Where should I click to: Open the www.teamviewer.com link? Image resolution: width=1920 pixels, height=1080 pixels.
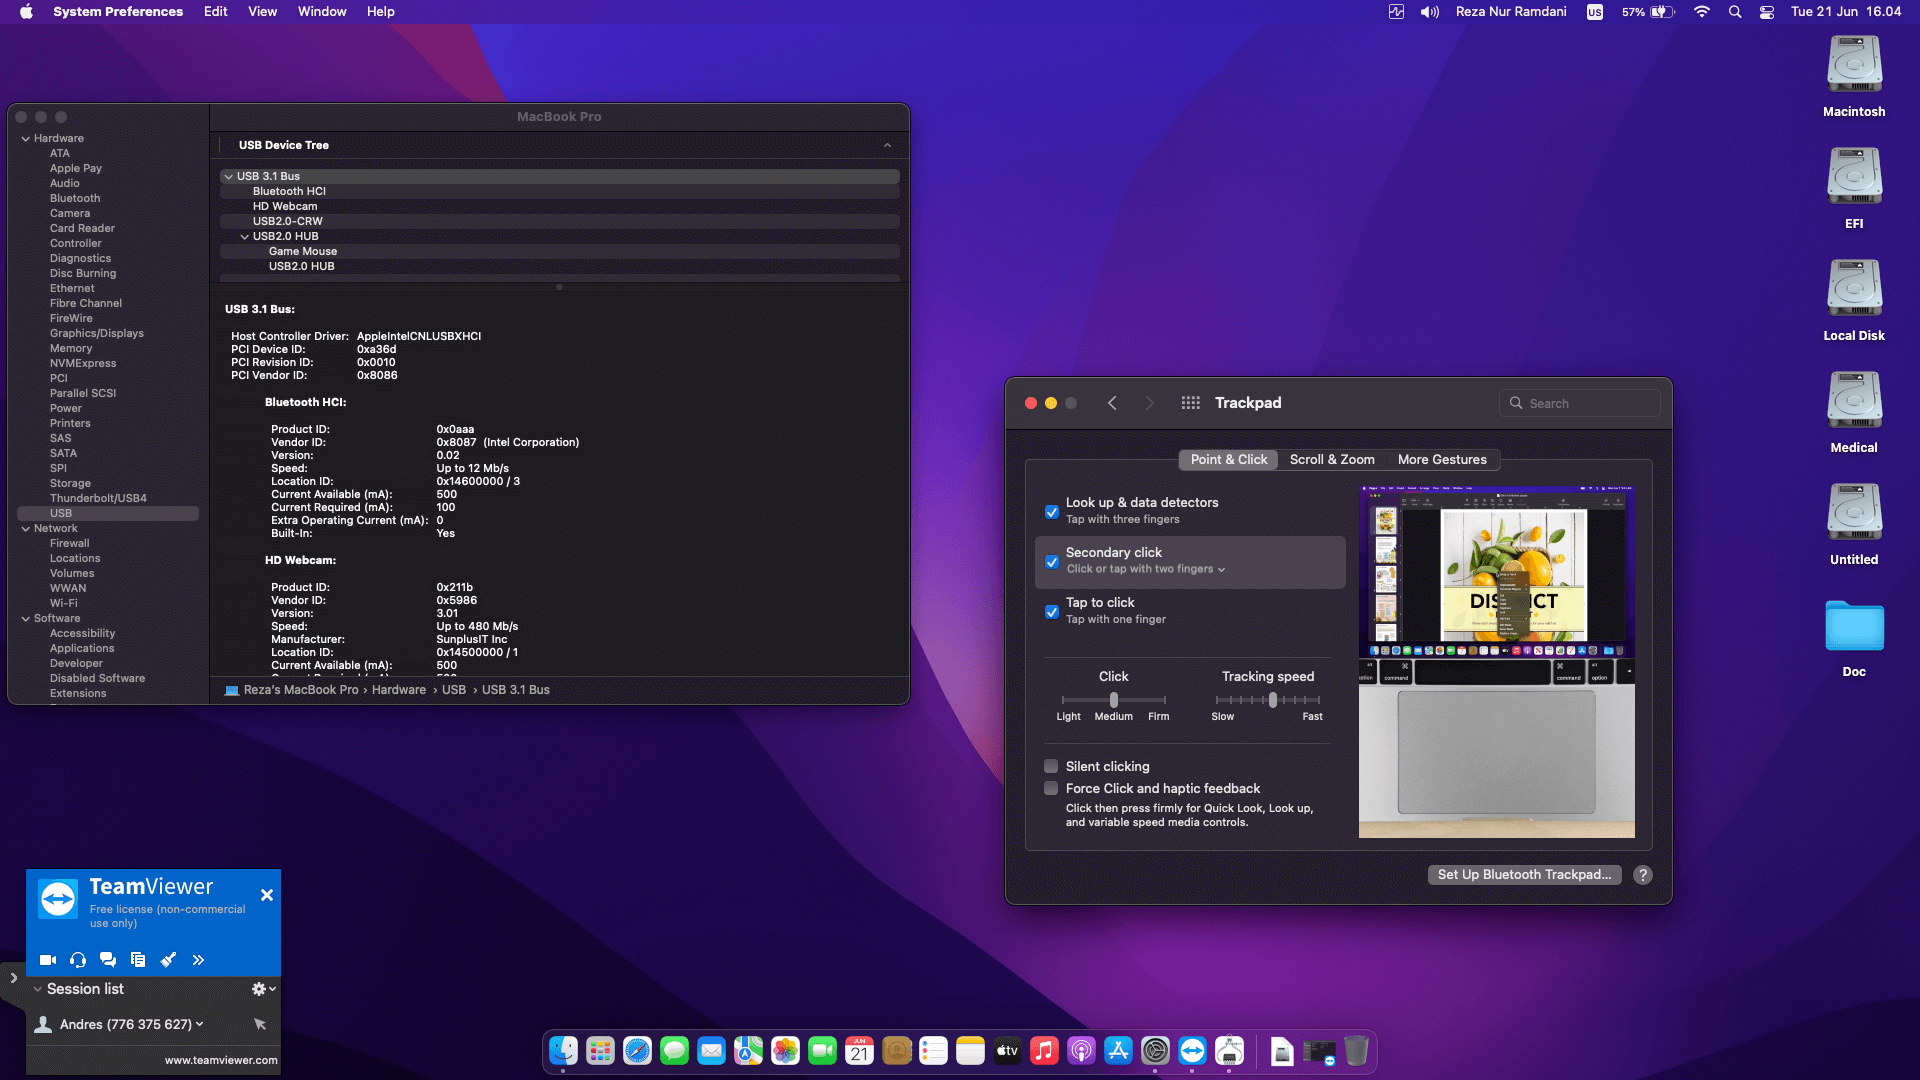[221, 1061]
